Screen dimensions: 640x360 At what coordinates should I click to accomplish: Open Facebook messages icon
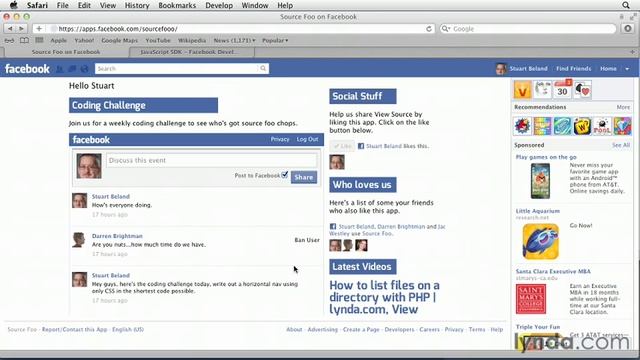coord(72,69)
